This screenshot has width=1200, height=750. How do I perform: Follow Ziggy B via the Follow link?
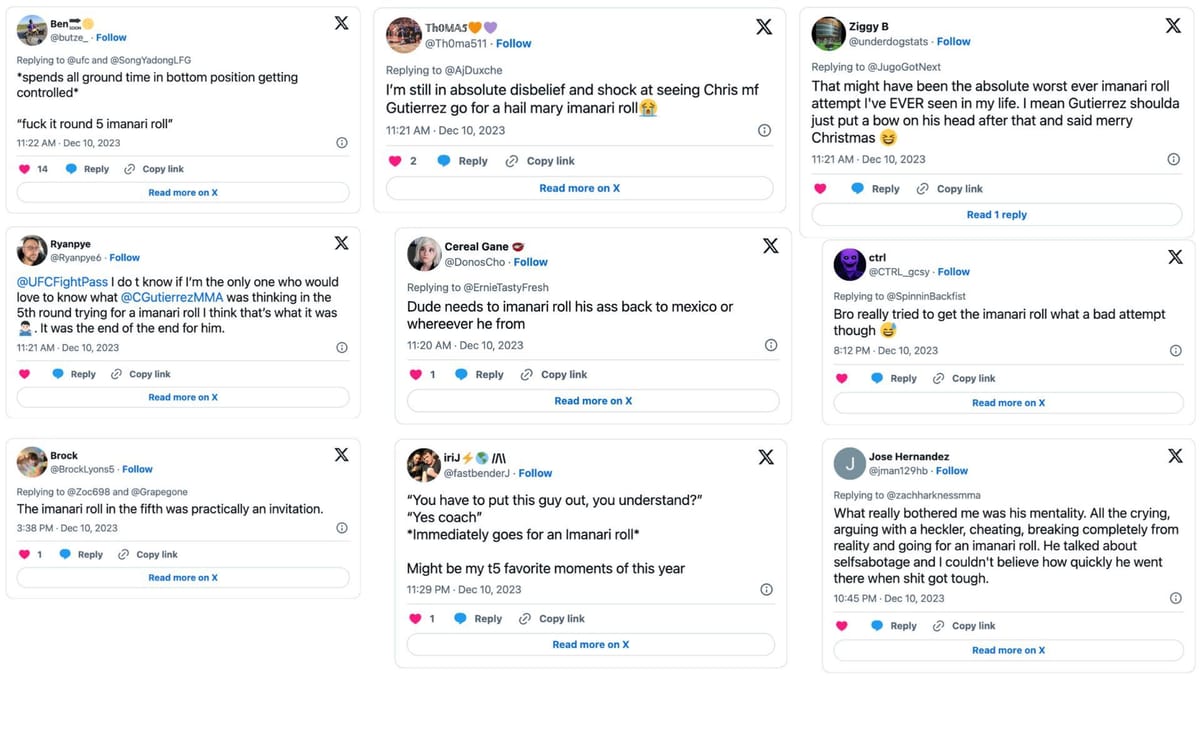(x=953, y=42)
